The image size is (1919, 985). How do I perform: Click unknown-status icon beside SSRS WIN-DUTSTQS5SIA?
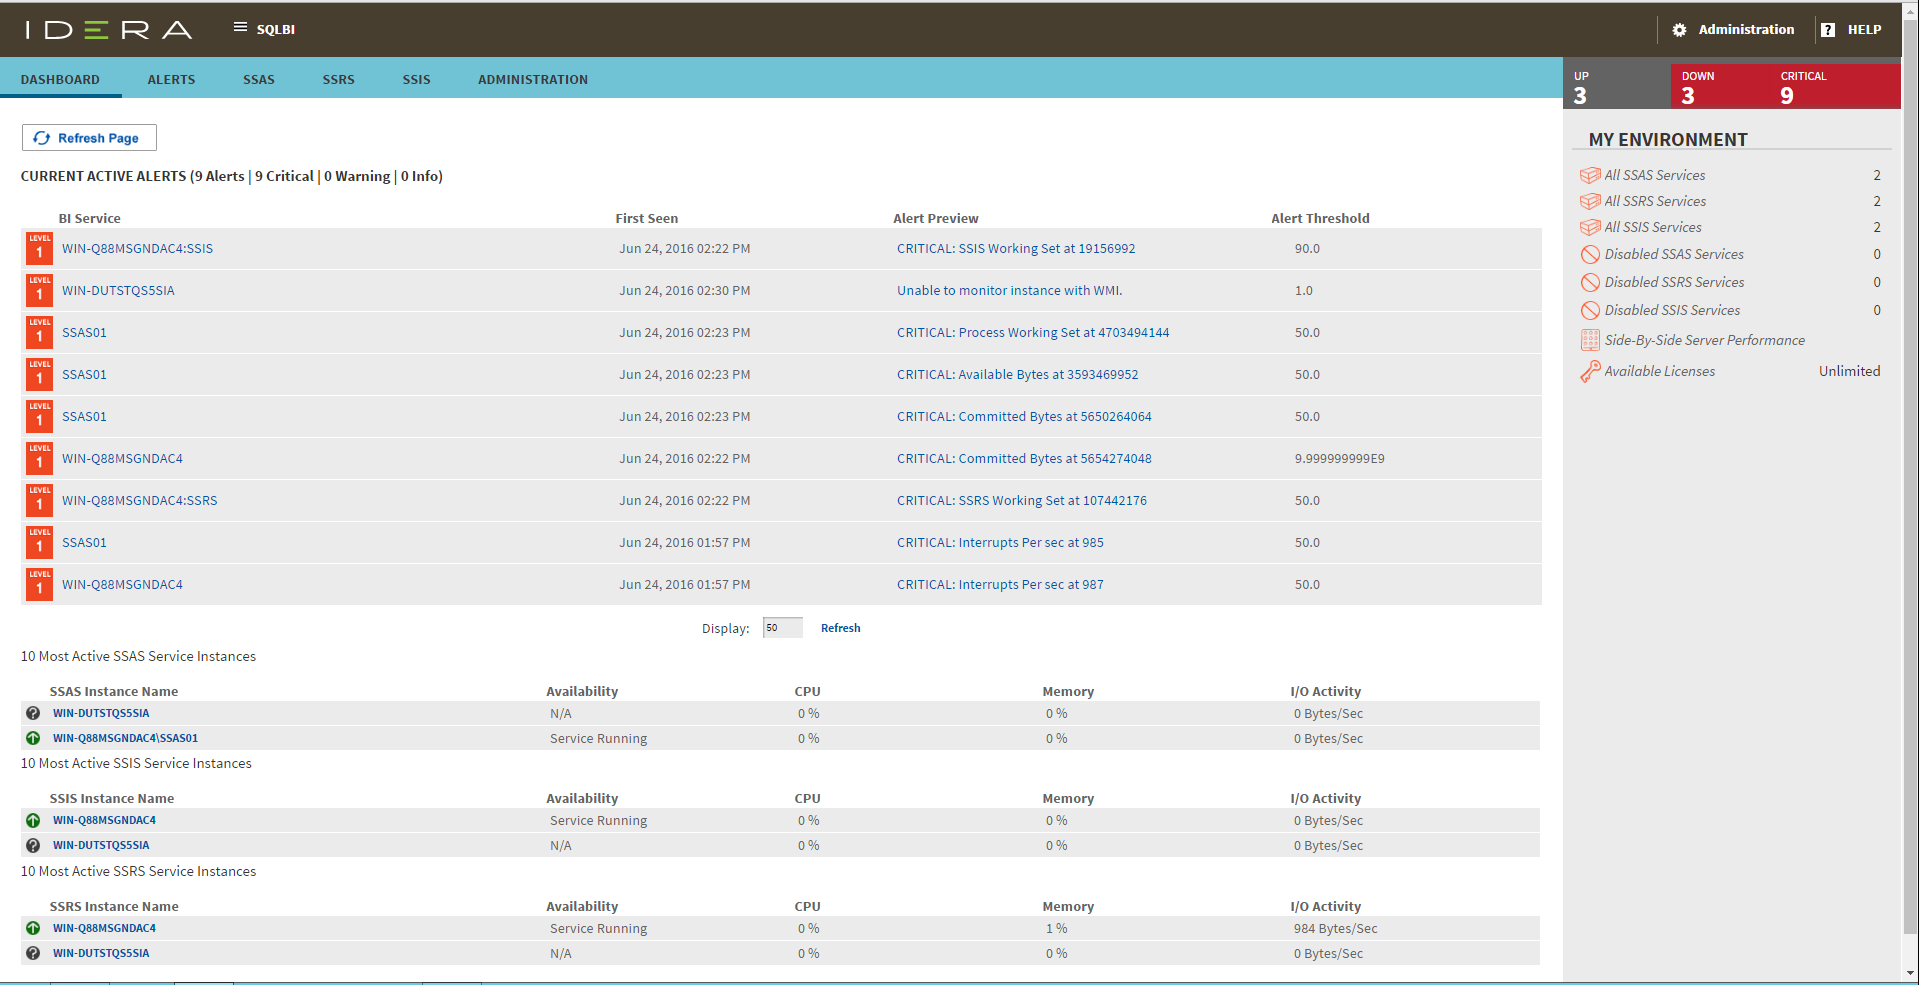click(33, 953)
